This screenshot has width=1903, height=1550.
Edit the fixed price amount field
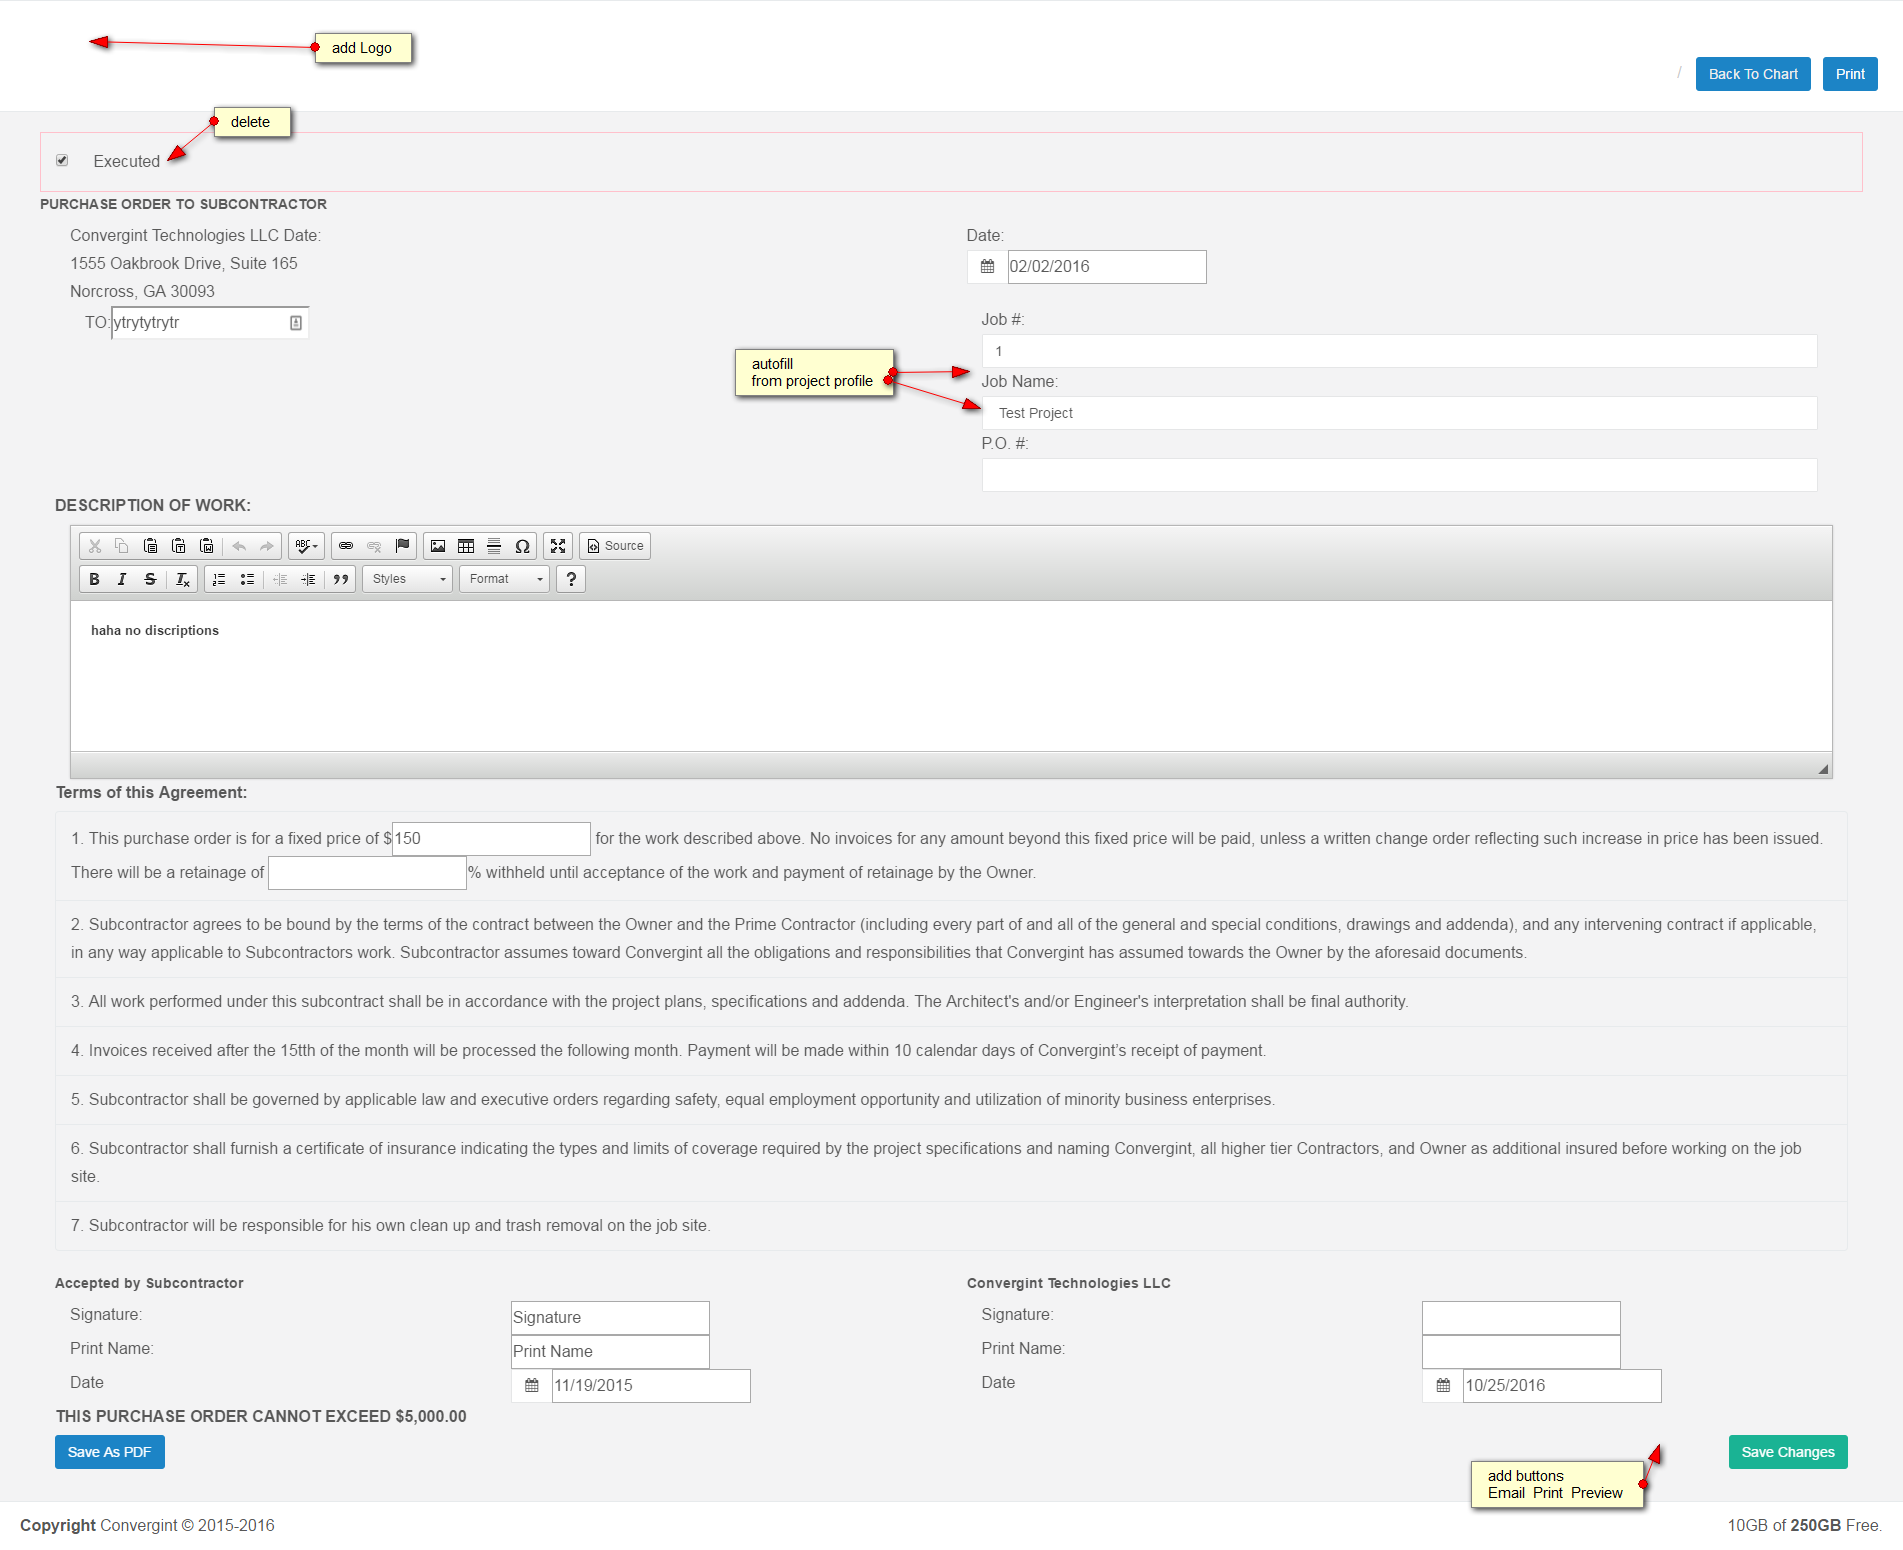click(x=491, y=839)
